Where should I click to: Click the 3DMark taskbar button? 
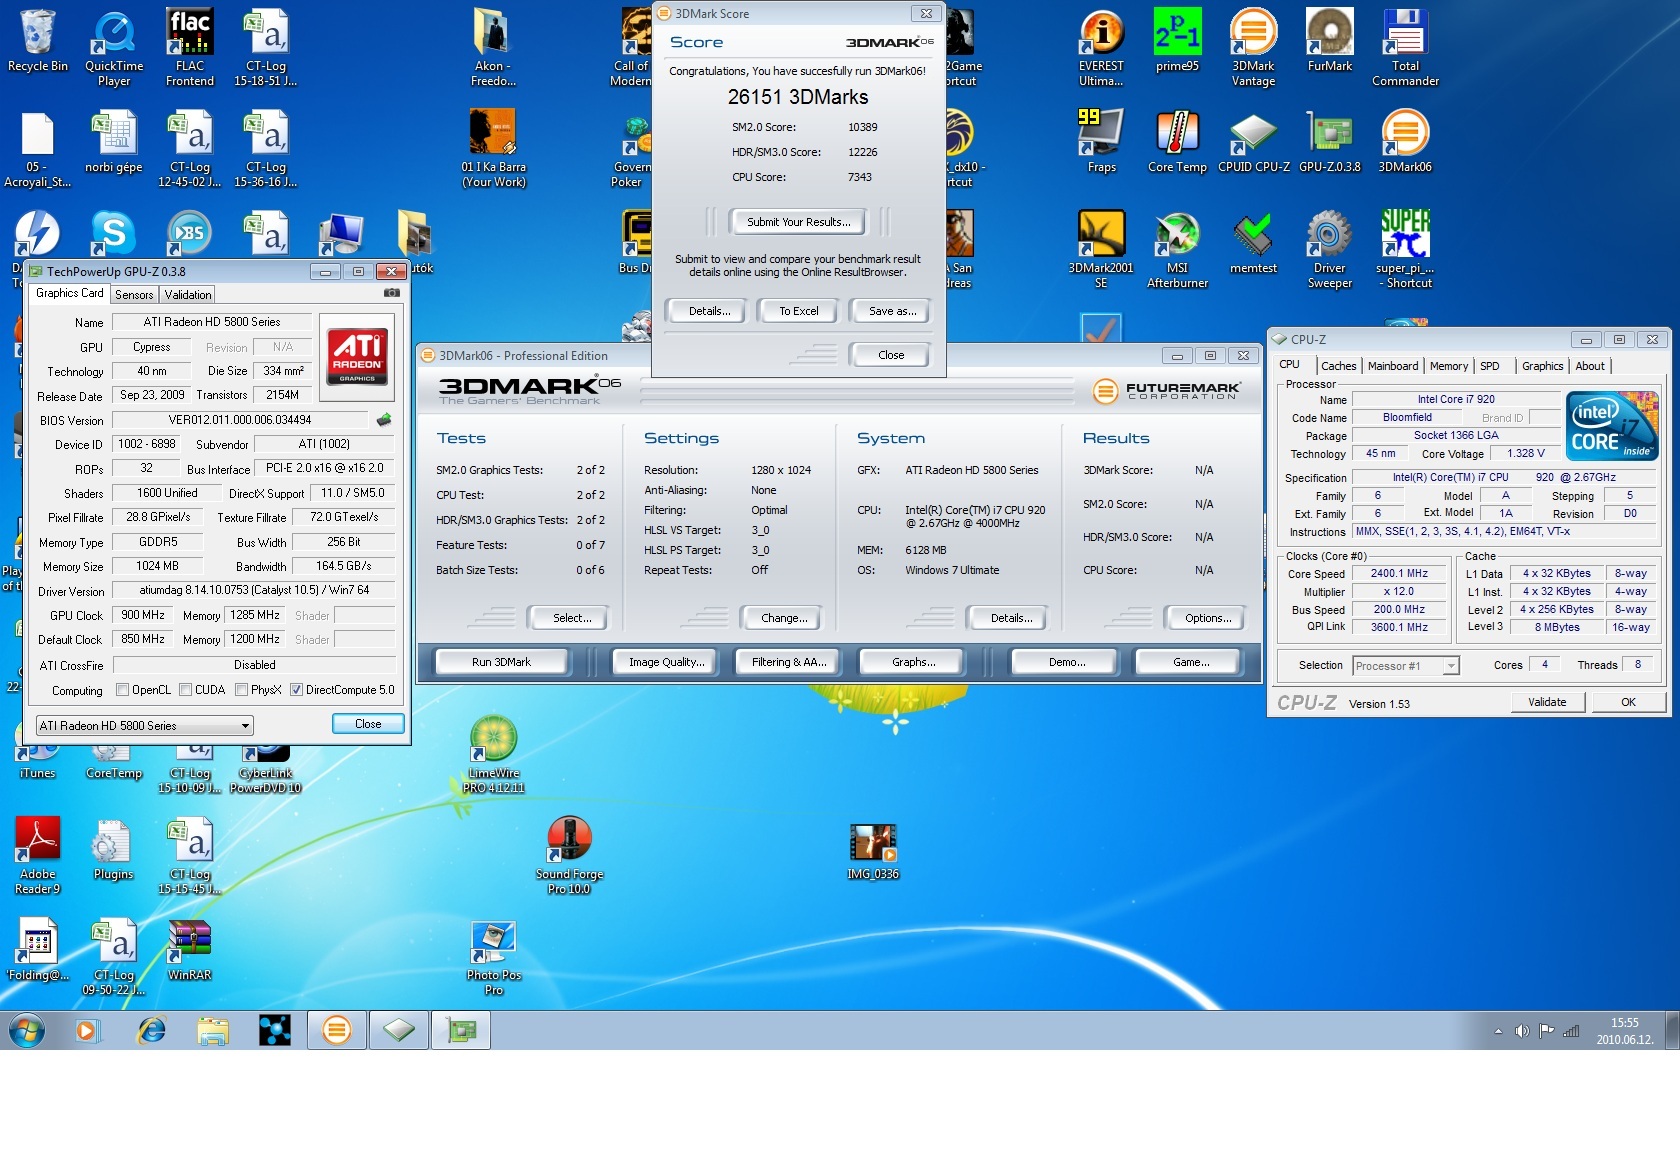337,1030
